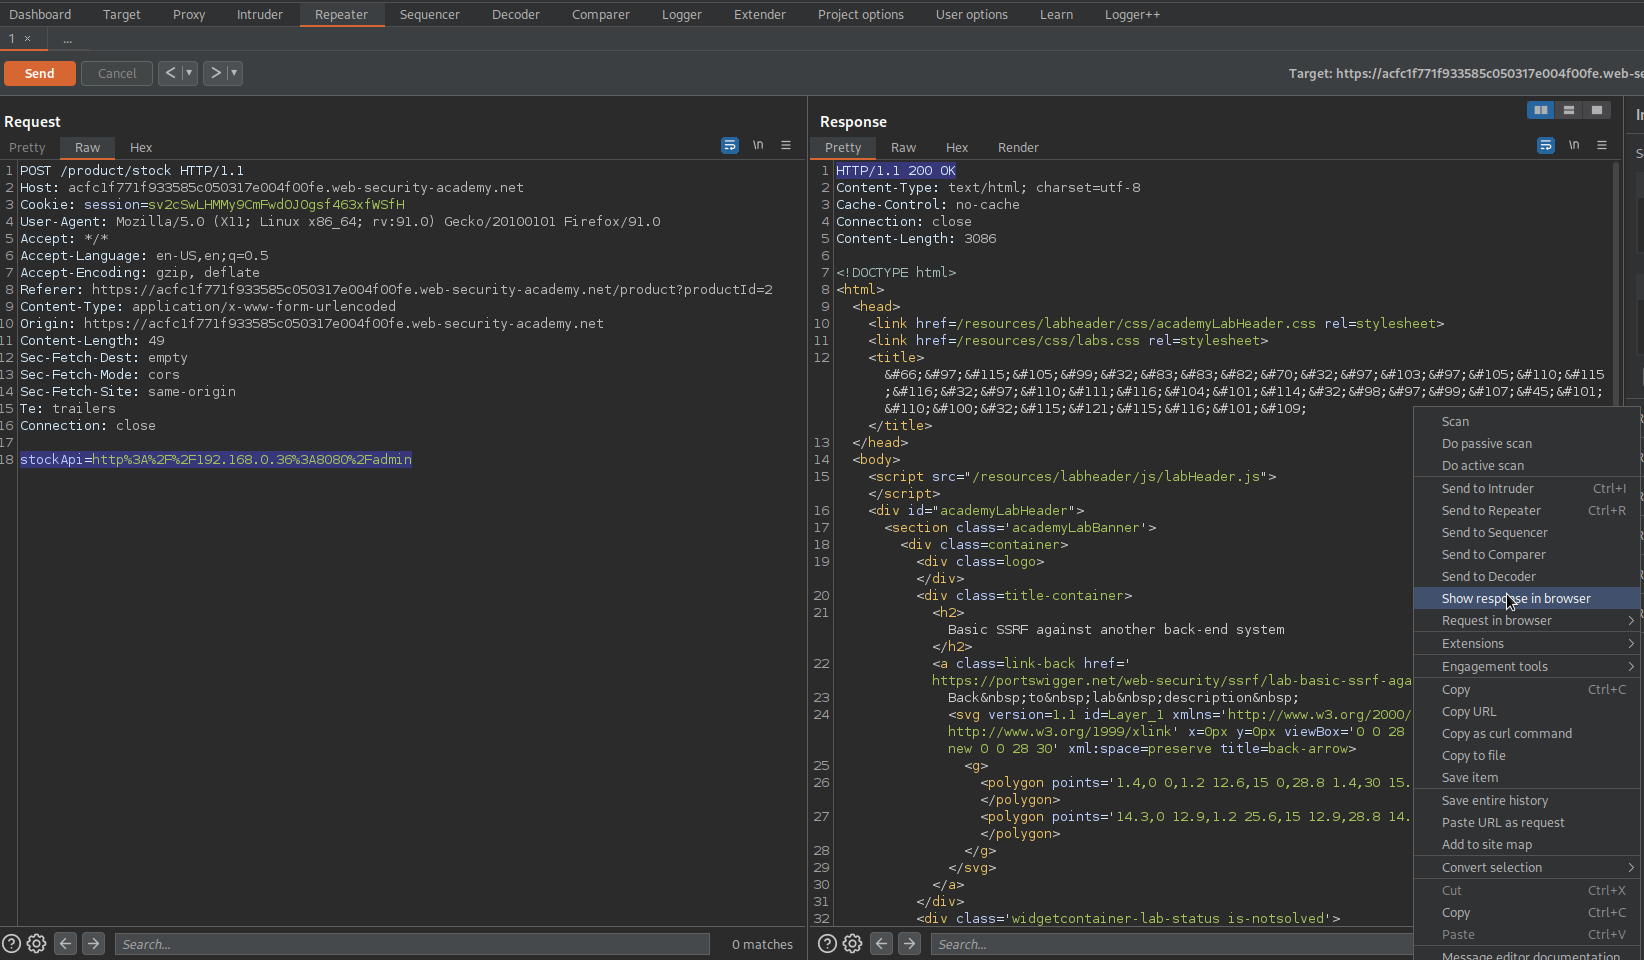1644x960 pixels.
Task: Expand Engagement tools submenu
Action: click(x=1526, y=667)
